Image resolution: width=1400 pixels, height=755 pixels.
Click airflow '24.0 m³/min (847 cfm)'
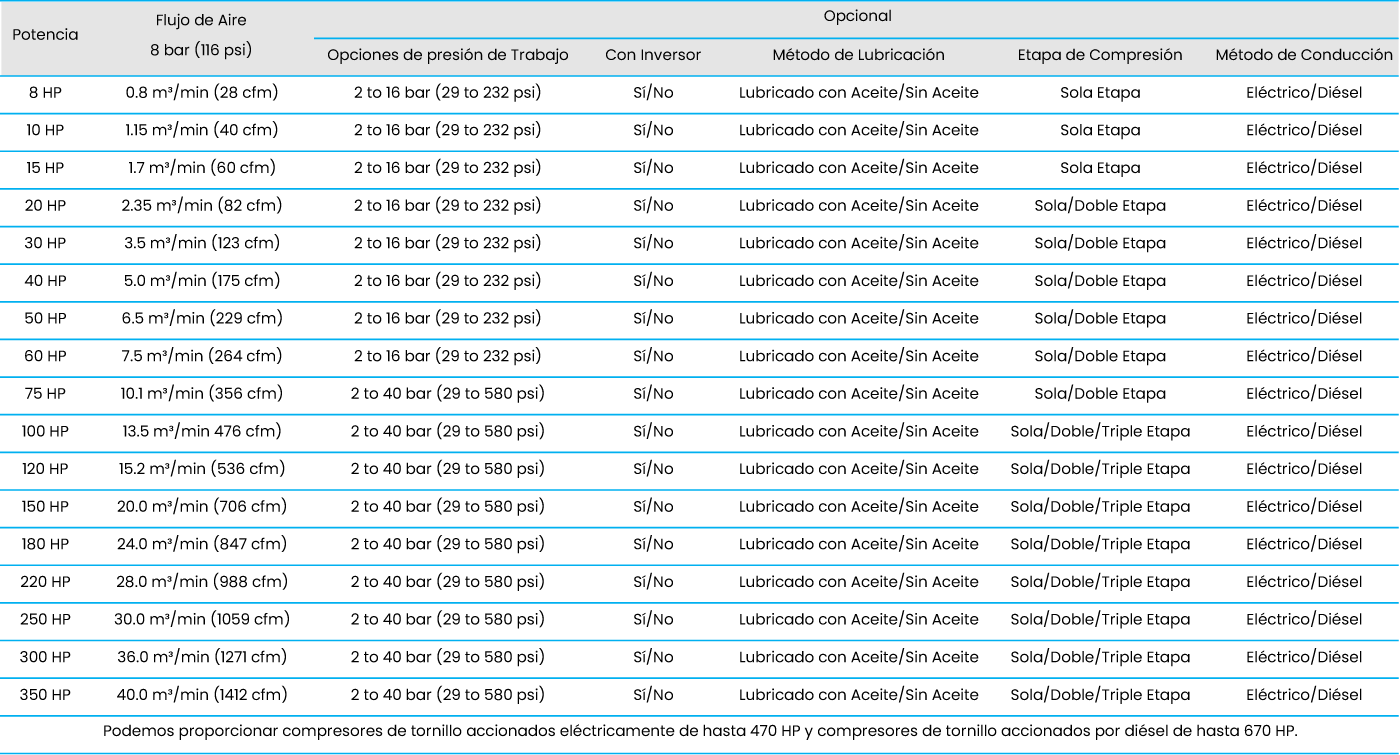click(x=202, y=544)
